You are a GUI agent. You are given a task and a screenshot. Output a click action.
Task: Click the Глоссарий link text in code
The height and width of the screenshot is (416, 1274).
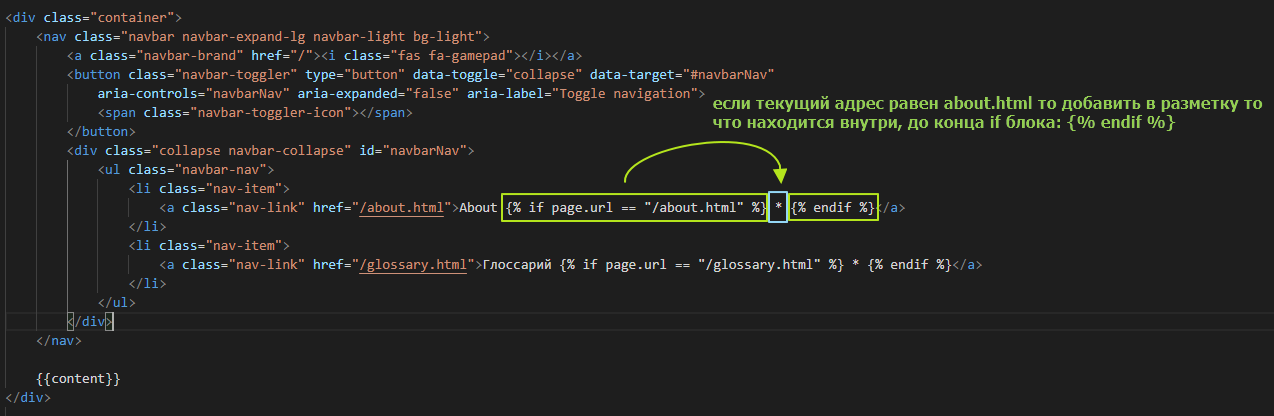[518, 265]
